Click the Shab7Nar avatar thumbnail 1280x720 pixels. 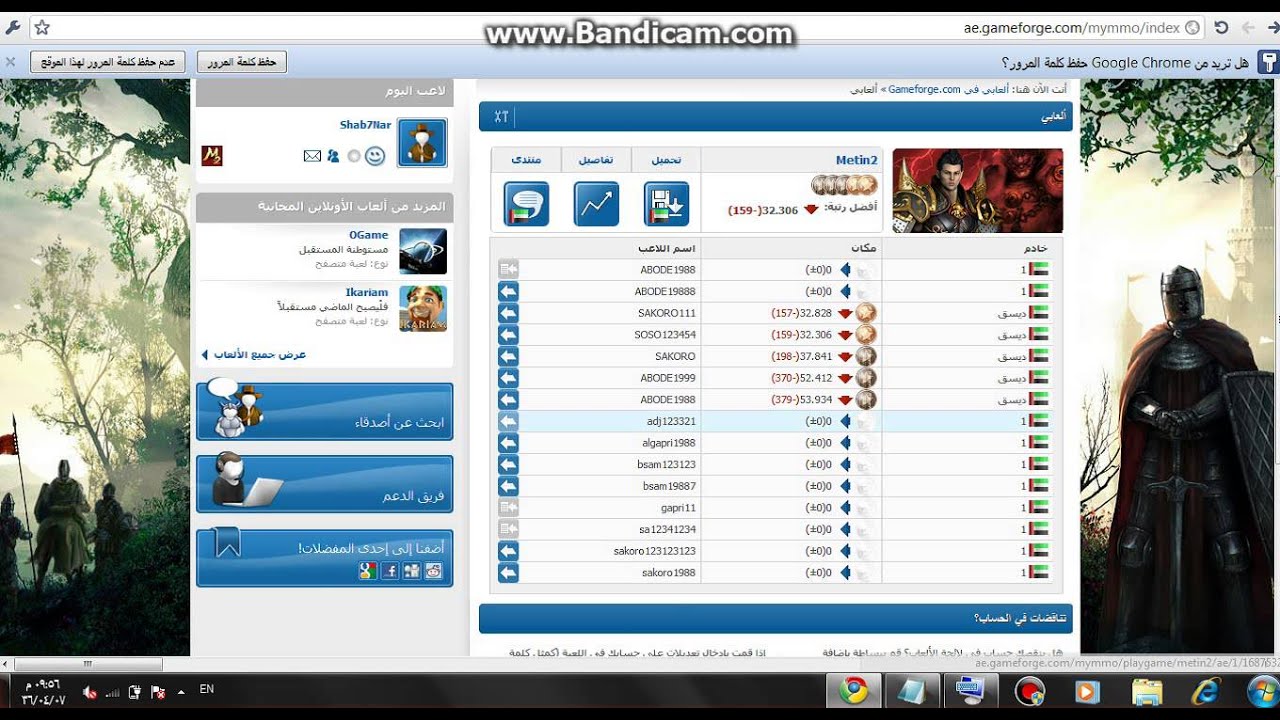[x=422, y=141]
